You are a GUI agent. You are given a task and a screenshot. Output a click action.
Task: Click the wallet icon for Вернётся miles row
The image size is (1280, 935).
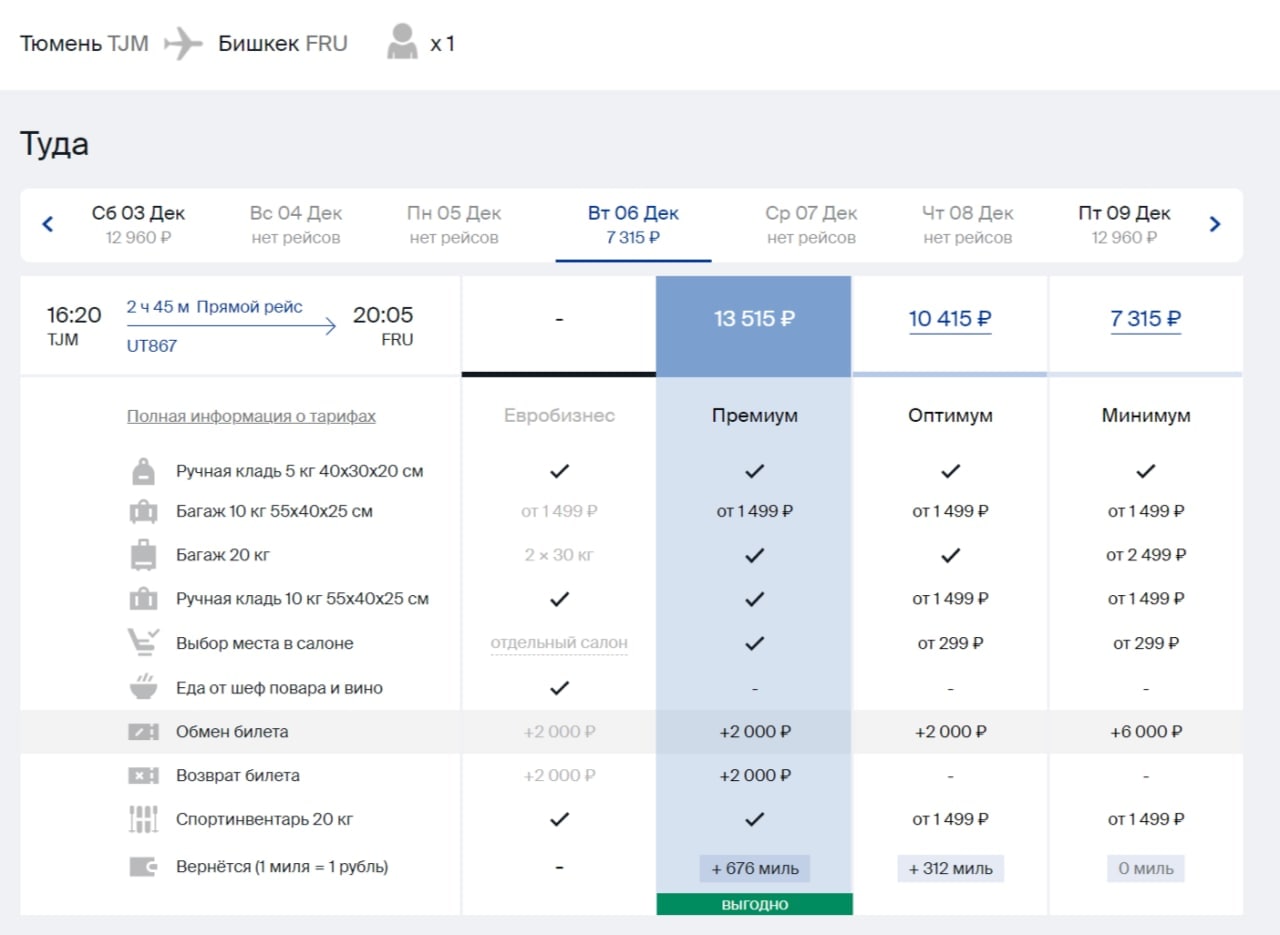tap(144, 867)
